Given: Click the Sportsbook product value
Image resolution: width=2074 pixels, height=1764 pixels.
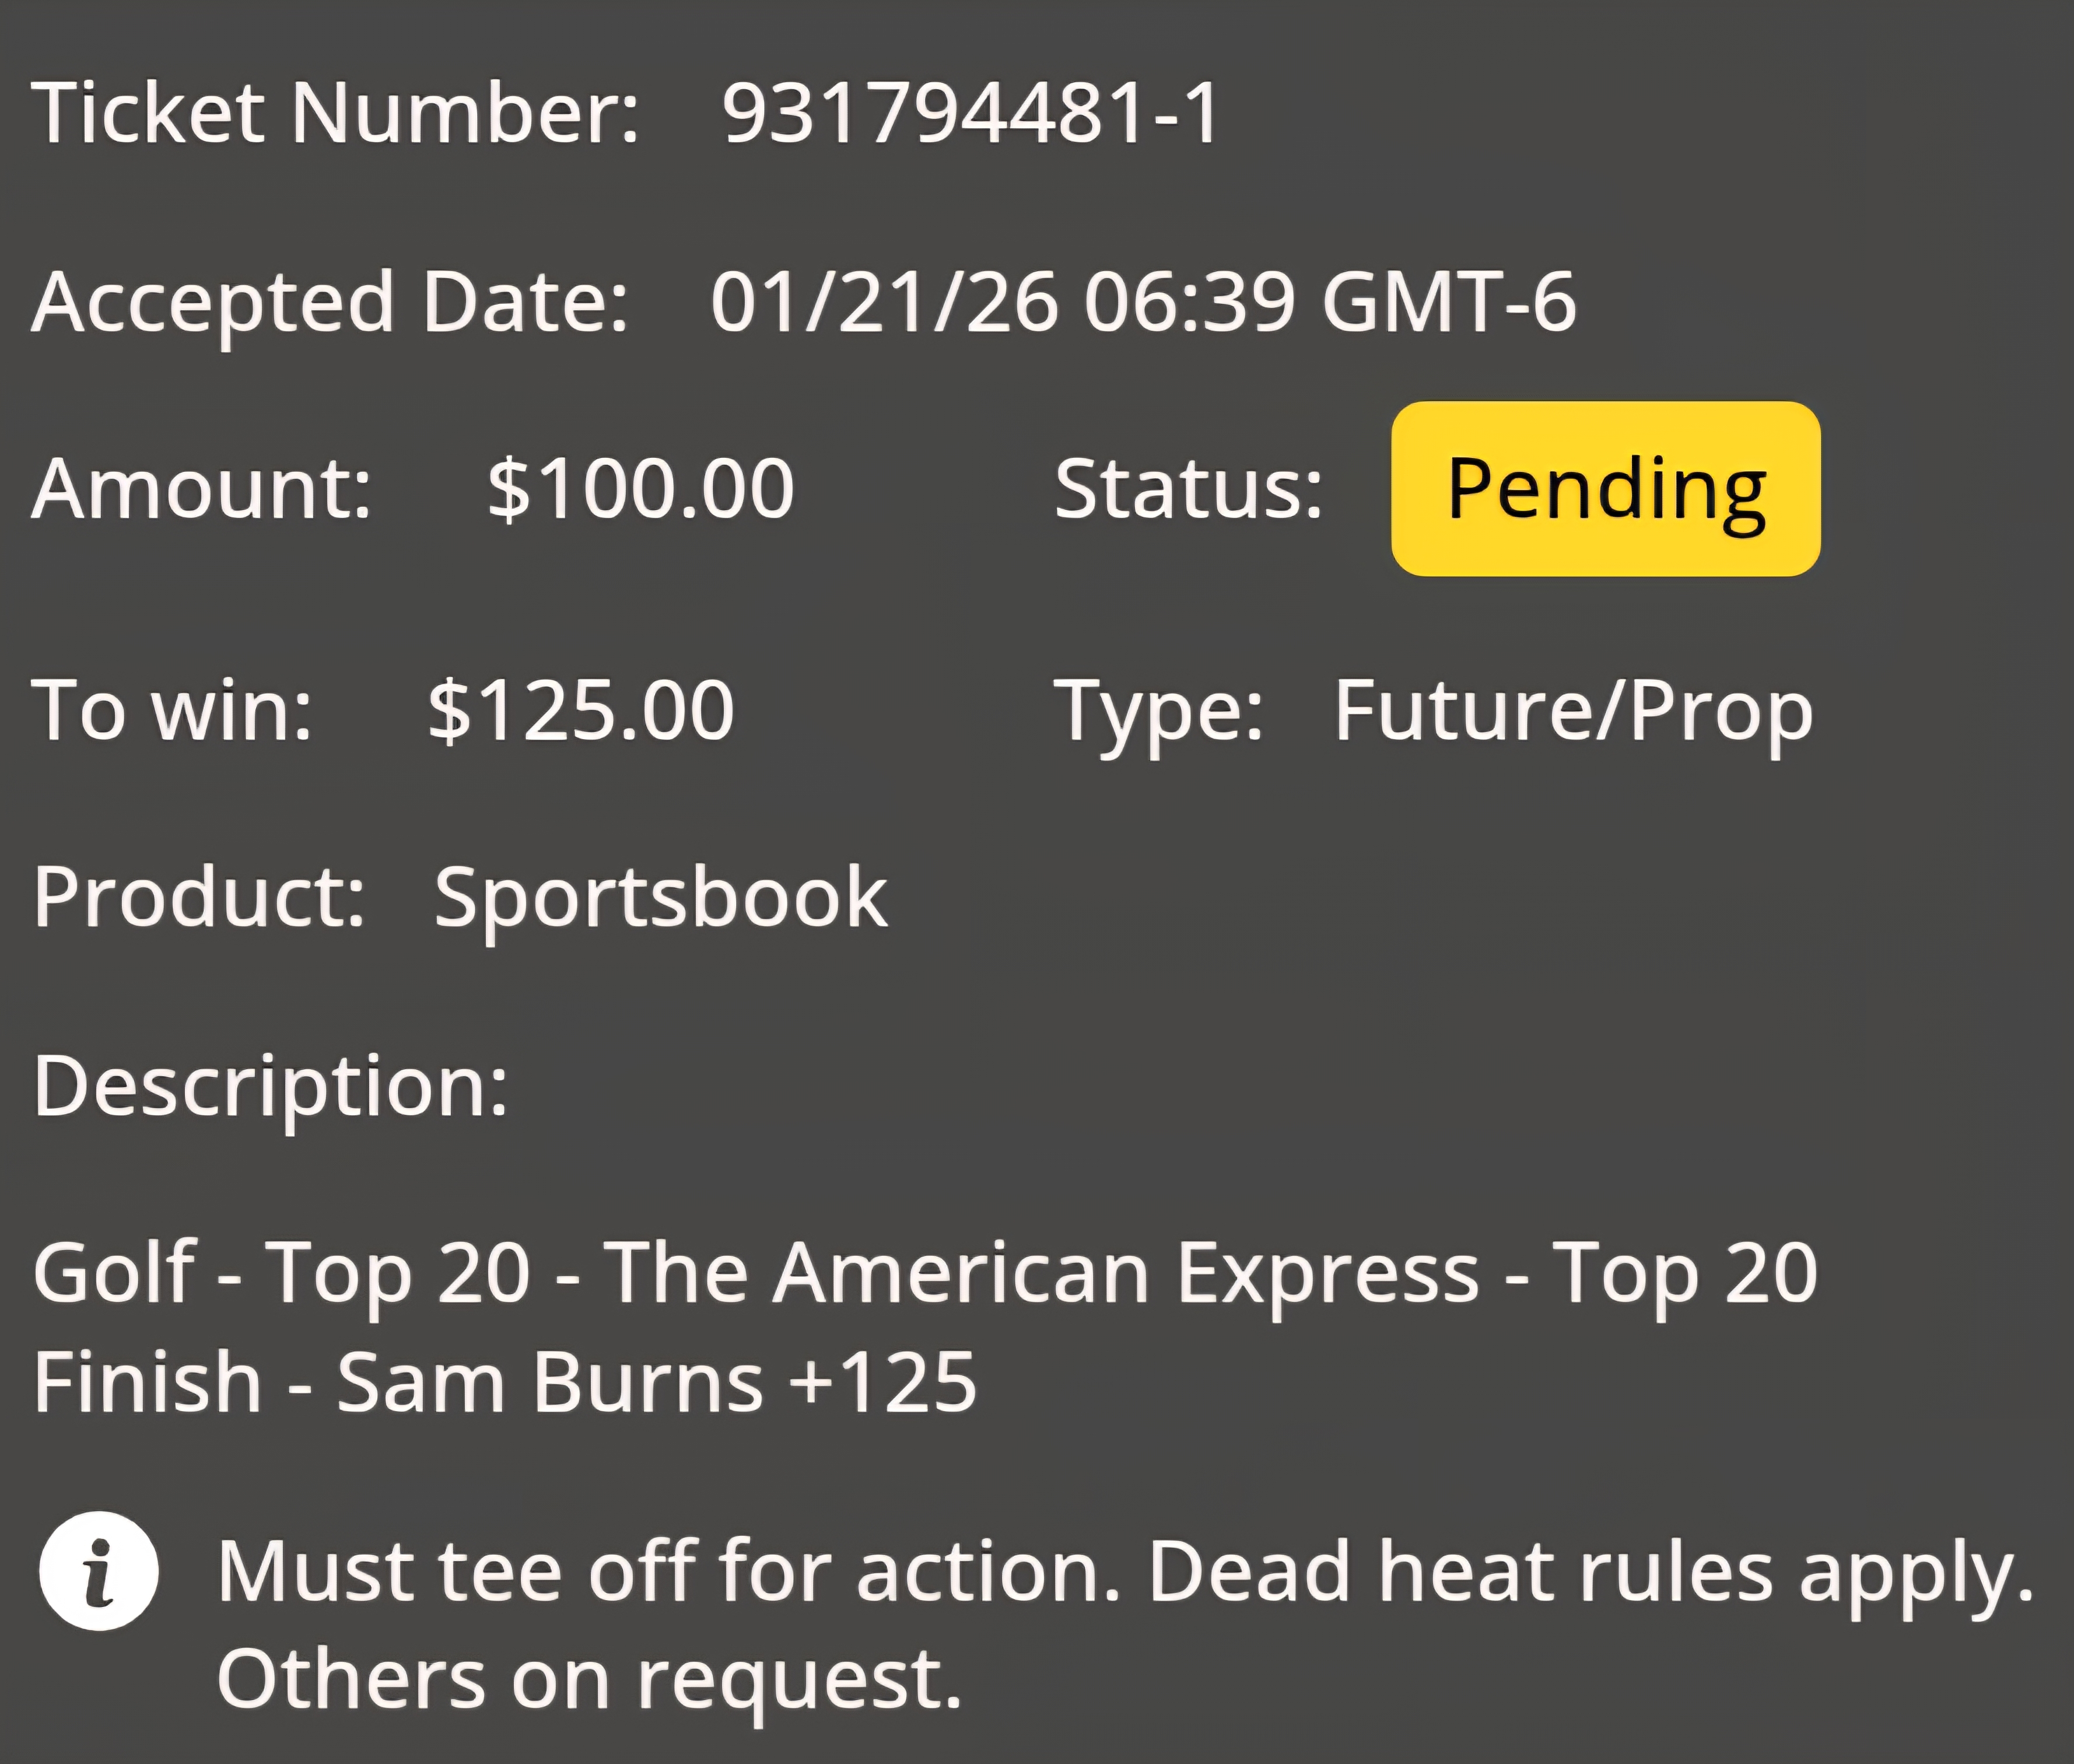Looking at the screenshot, I should click(x=660, y=898).
